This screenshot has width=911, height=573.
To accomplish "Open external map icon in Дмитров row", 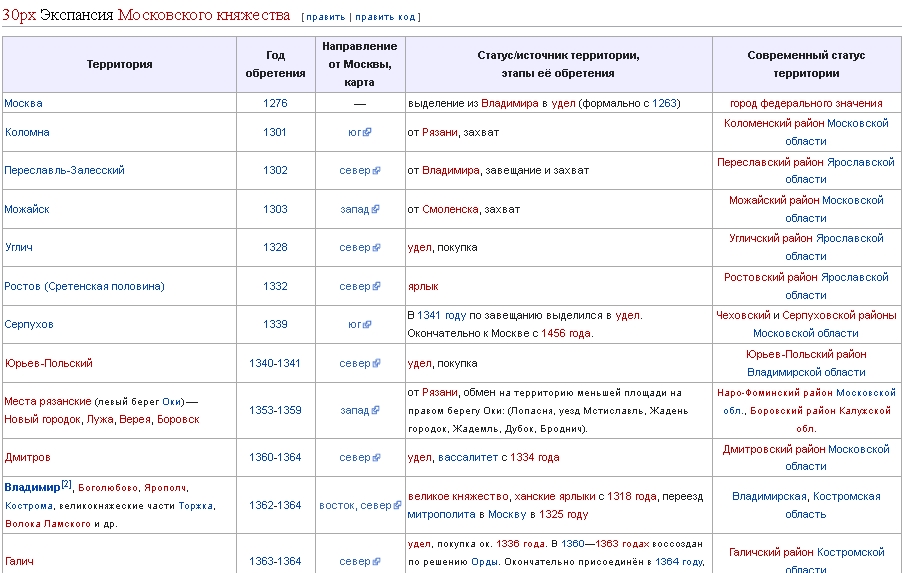I will pos(376,457).
